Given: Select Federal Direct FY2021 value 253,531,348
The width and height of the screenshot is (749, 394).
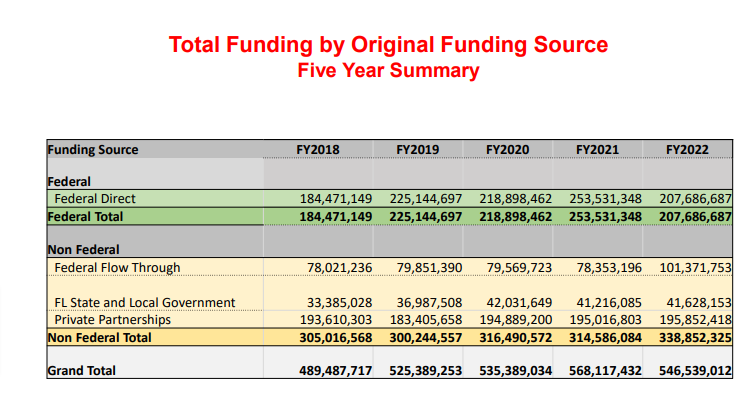Looking at the screenshot, I should point(605,198).
